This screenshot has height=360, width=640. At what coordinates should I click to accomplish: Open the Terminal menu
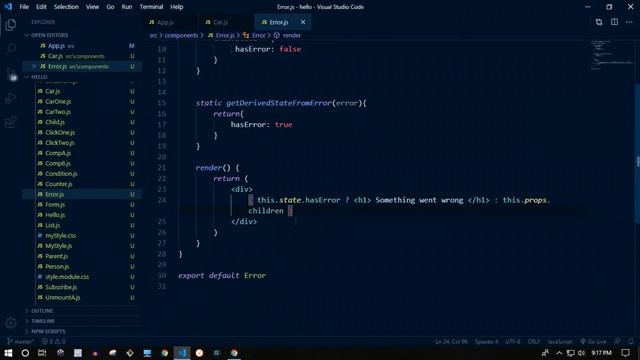tap(151, 7)
